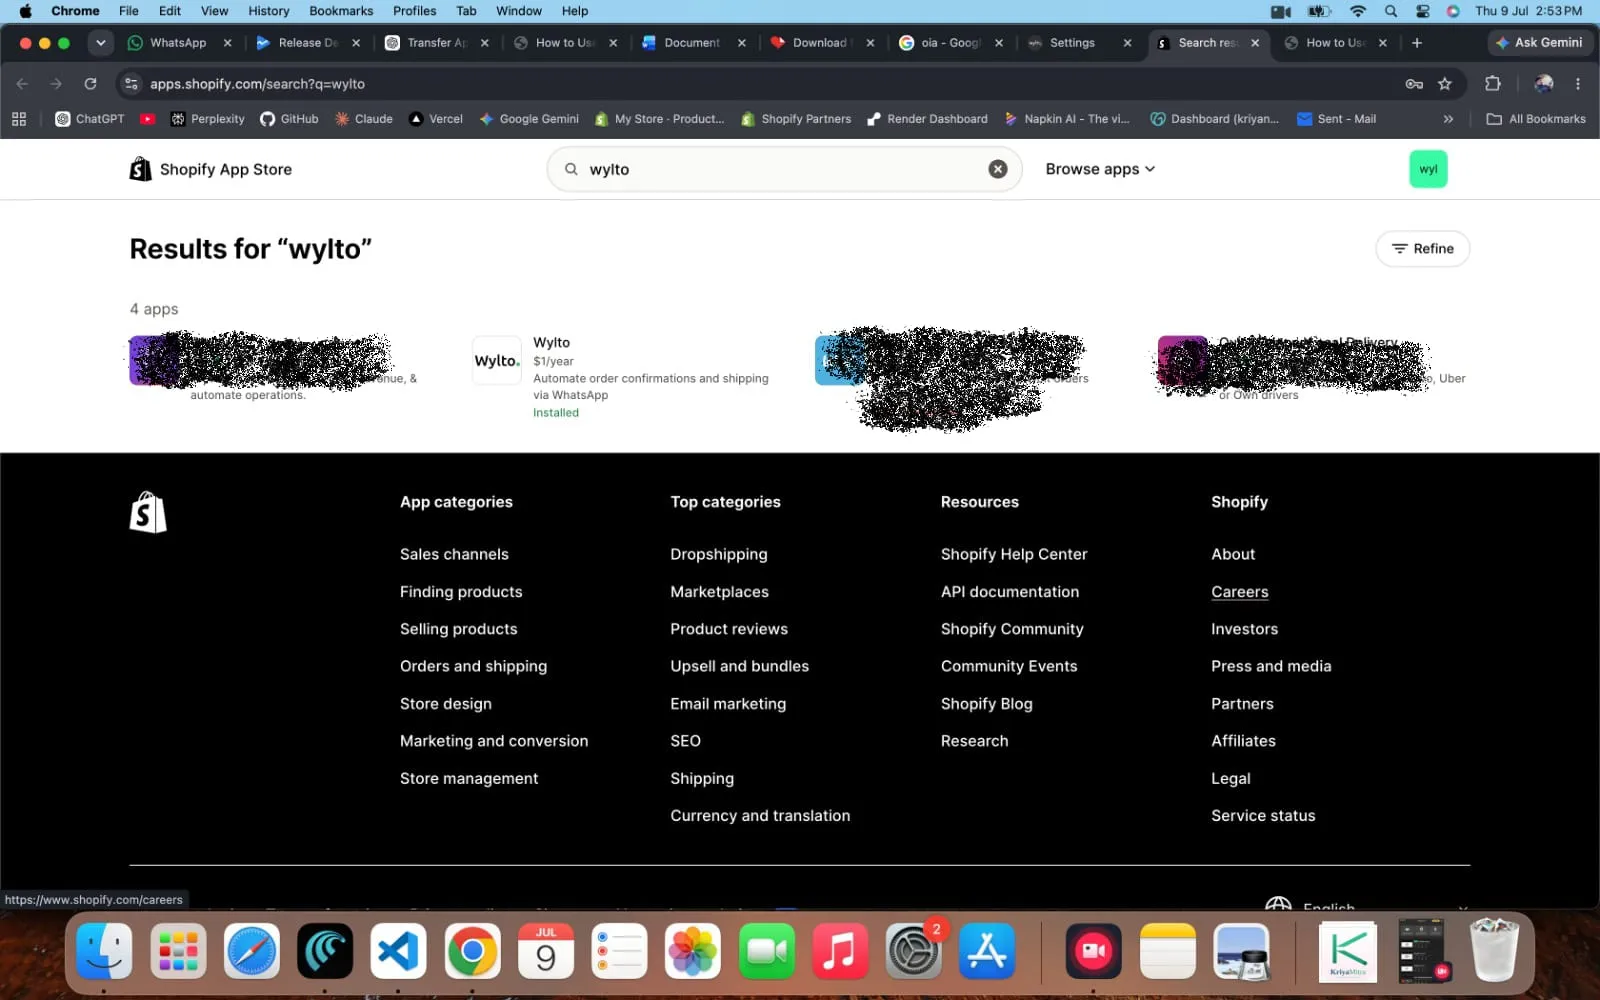This screenshot has height=1000, width=1600.
Task: Open the Chrome Extensions puzzle icon
Action: pyautogui.click(x=1493, y=84)
